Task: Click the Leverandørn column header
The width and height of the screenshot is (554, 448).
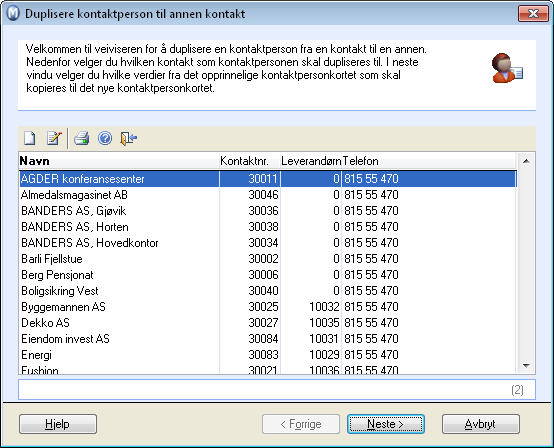Action: [x=311, y=161]
